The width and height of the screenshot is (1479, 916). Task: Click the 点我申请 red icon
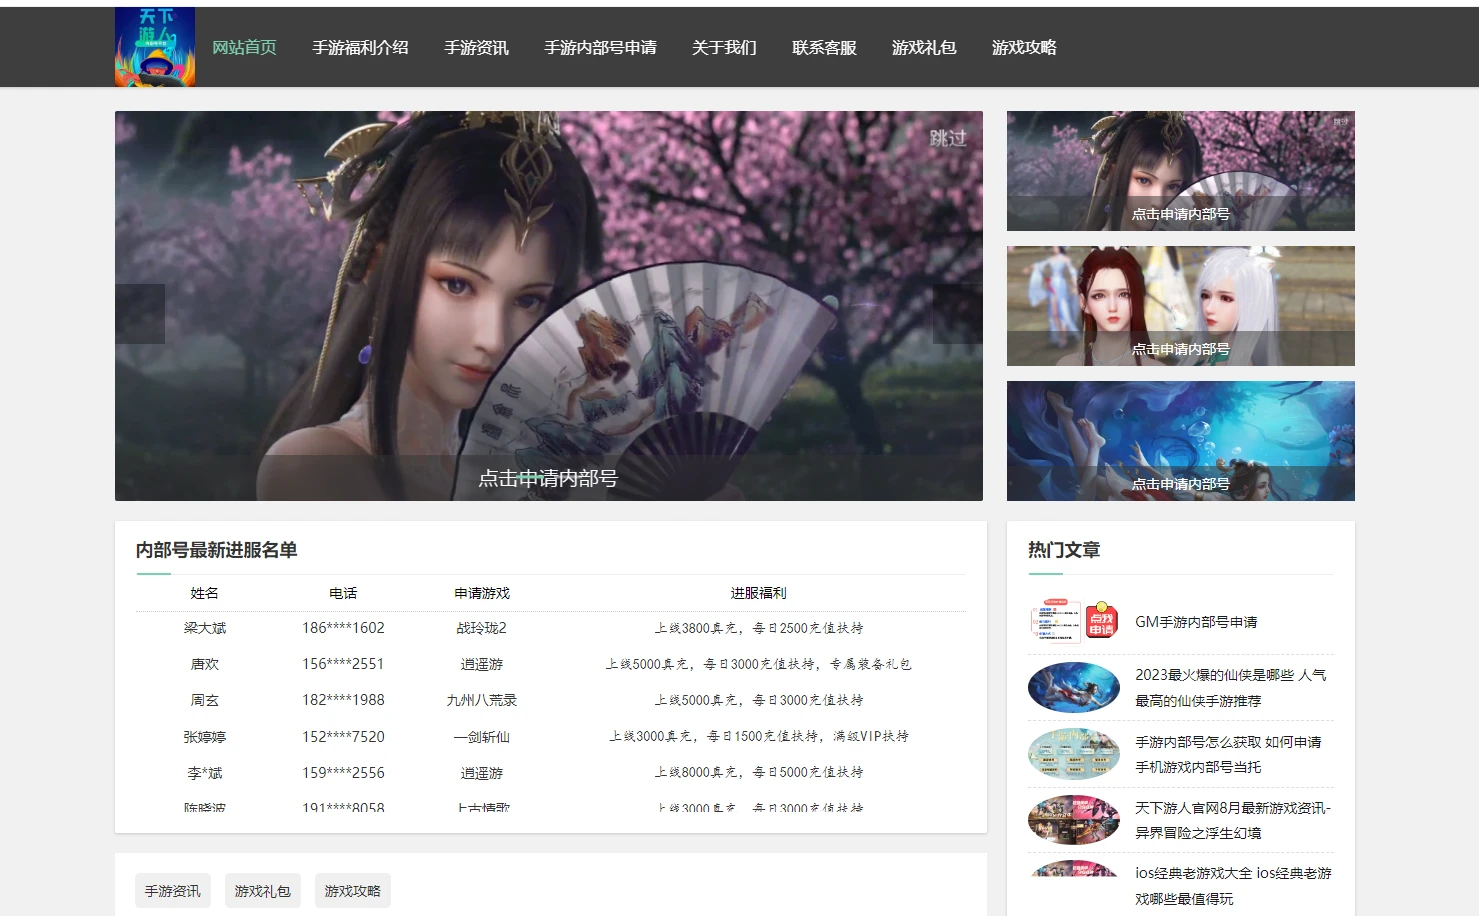1102,621
